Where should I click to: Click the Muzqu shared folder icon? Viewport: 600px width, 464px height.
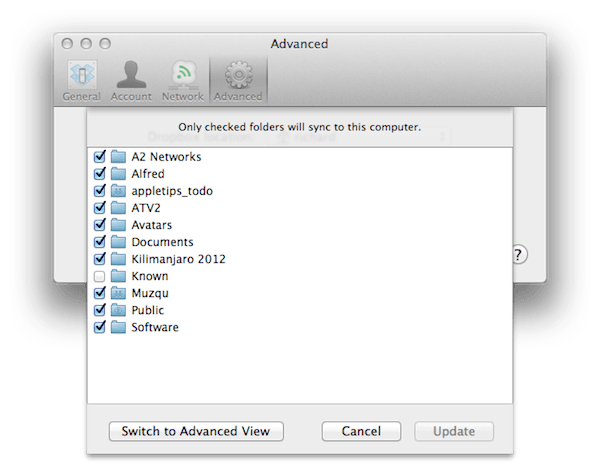pos(118,293)
